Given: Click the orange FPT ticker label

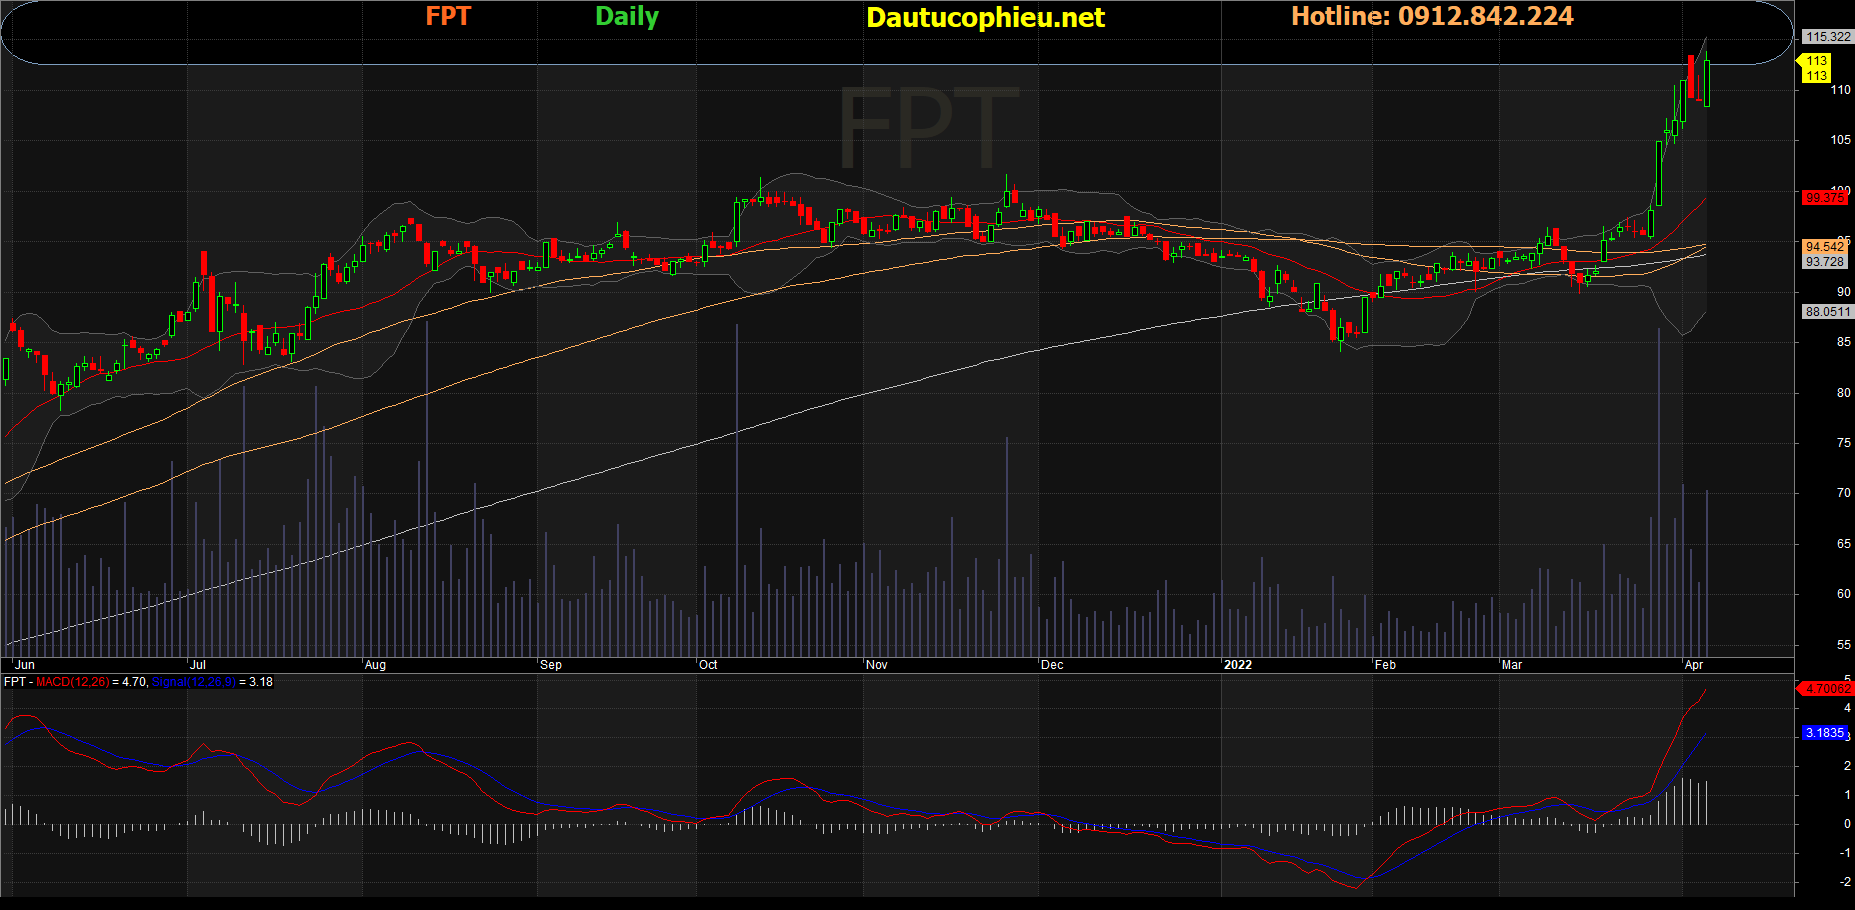Looking at the screenshot, I should [x=448, y=16].
